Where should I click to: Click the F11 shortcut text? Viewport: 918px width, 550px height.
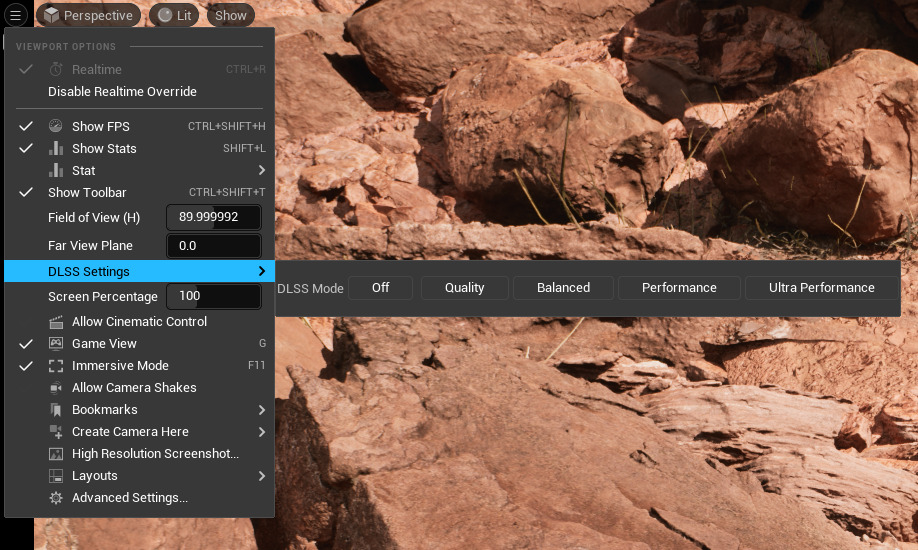click(256, 365)
